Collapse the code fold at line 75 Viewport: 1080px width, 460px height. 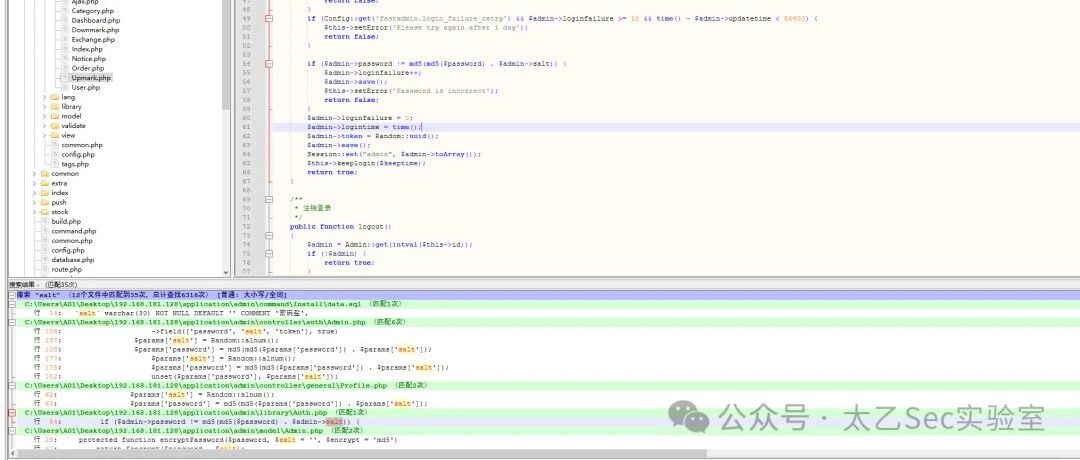[269, 253]
